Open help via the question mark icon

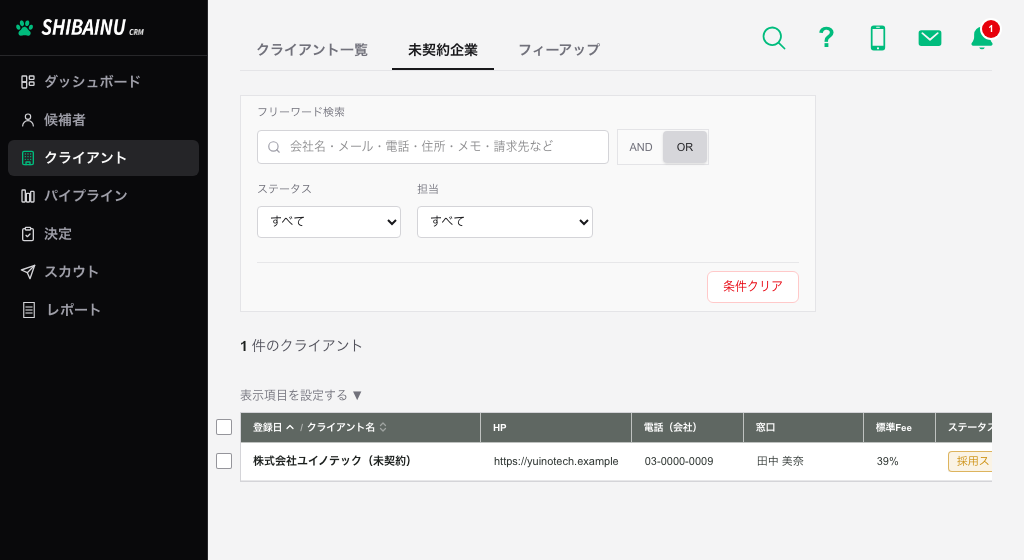point(826,38)
